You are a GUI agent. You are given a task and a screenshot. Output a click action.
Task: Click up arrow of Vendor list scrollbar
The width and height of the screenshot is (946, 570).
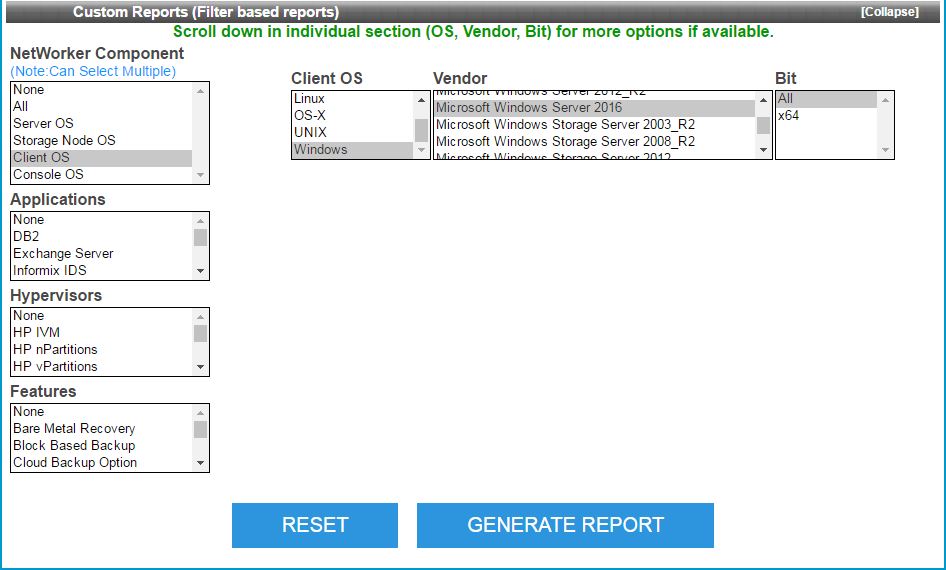coord(763,100)
